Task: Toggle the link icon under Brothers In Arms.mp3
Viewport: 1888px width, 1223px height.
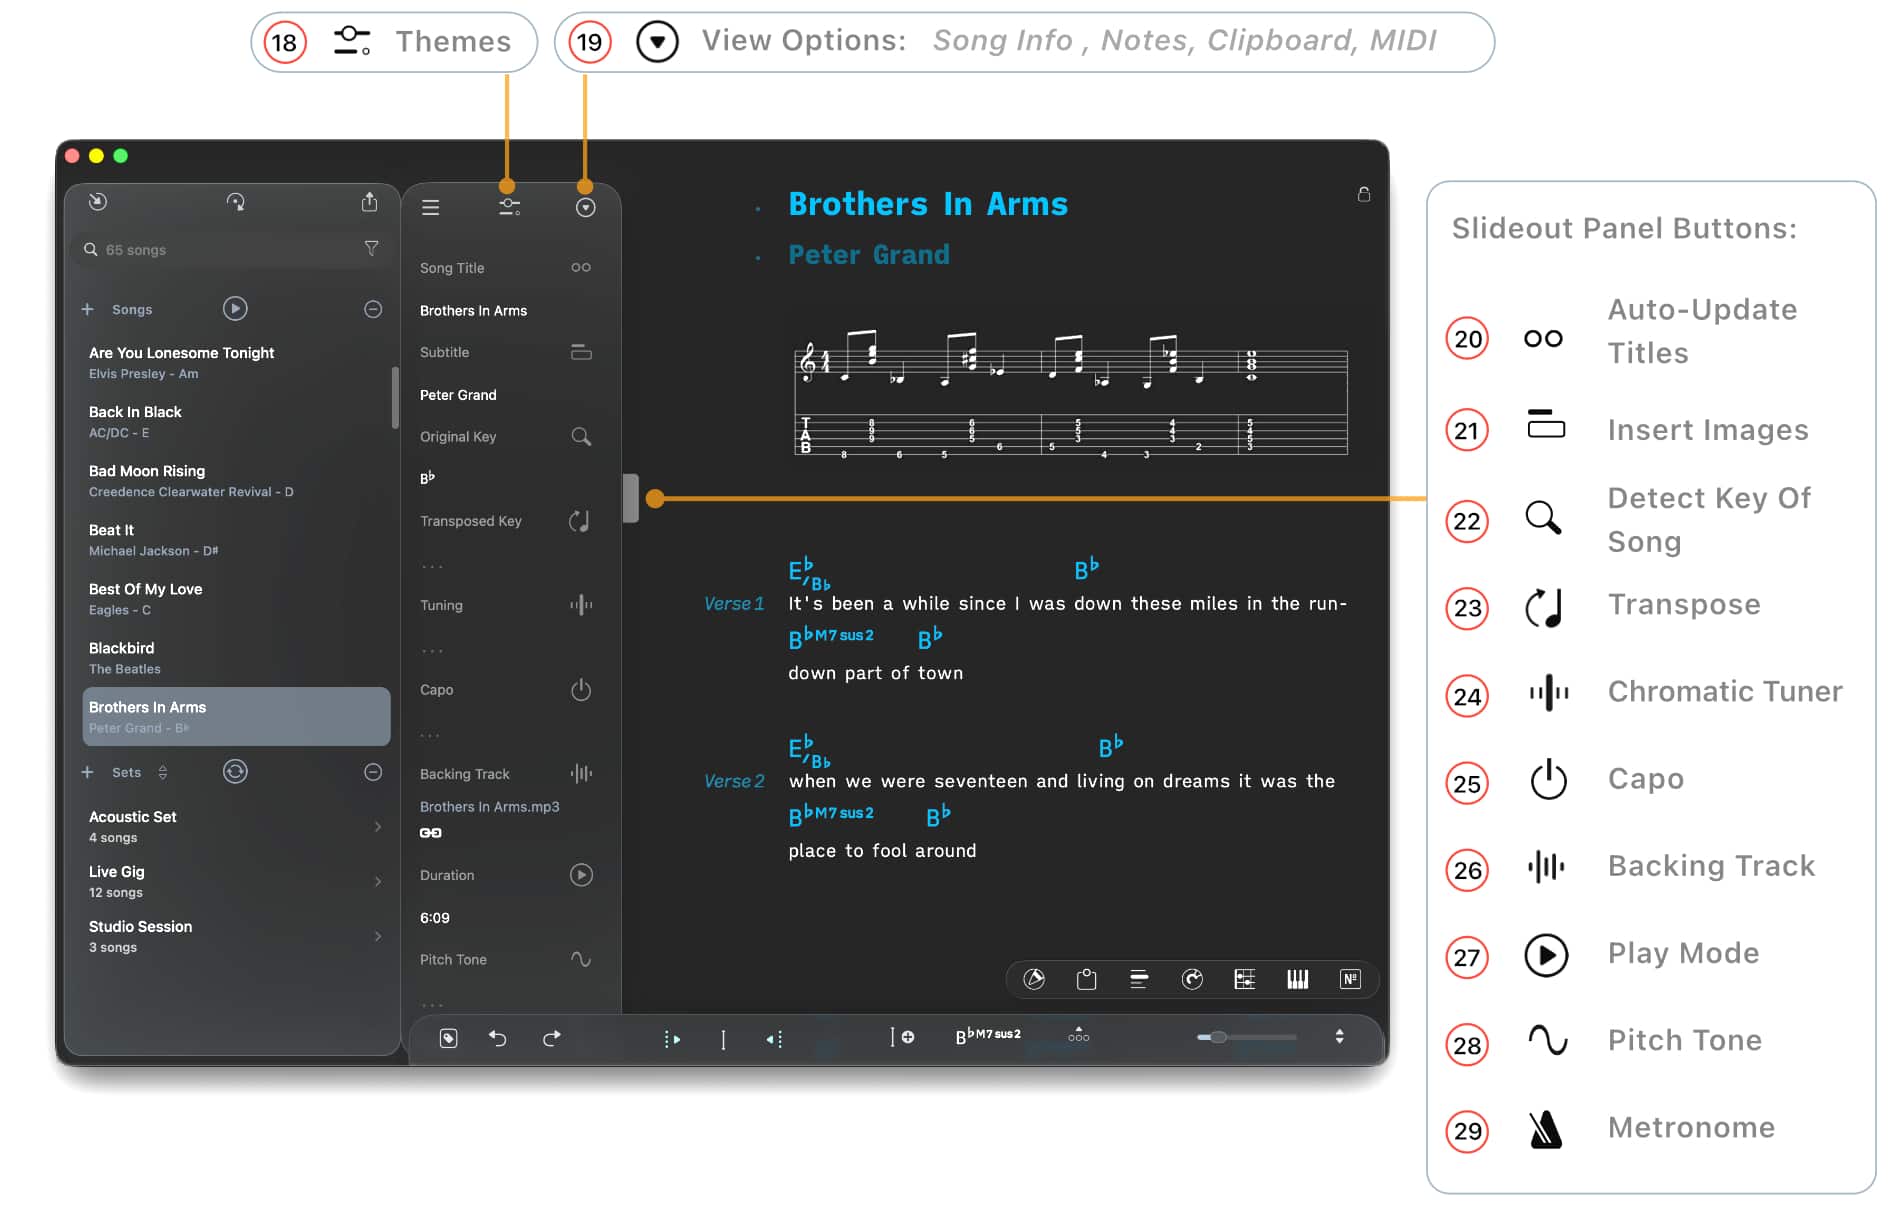Action: (430, 833)
